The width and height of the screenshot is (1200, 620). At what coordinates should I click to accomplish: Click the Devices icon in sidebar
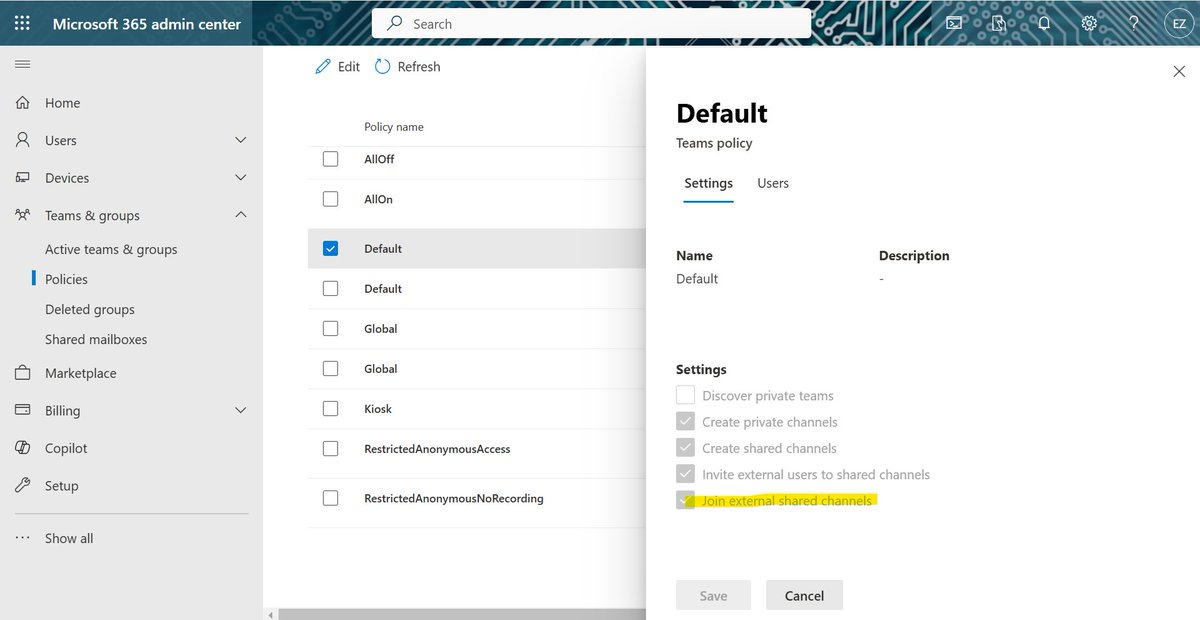(x=22, y=178)
